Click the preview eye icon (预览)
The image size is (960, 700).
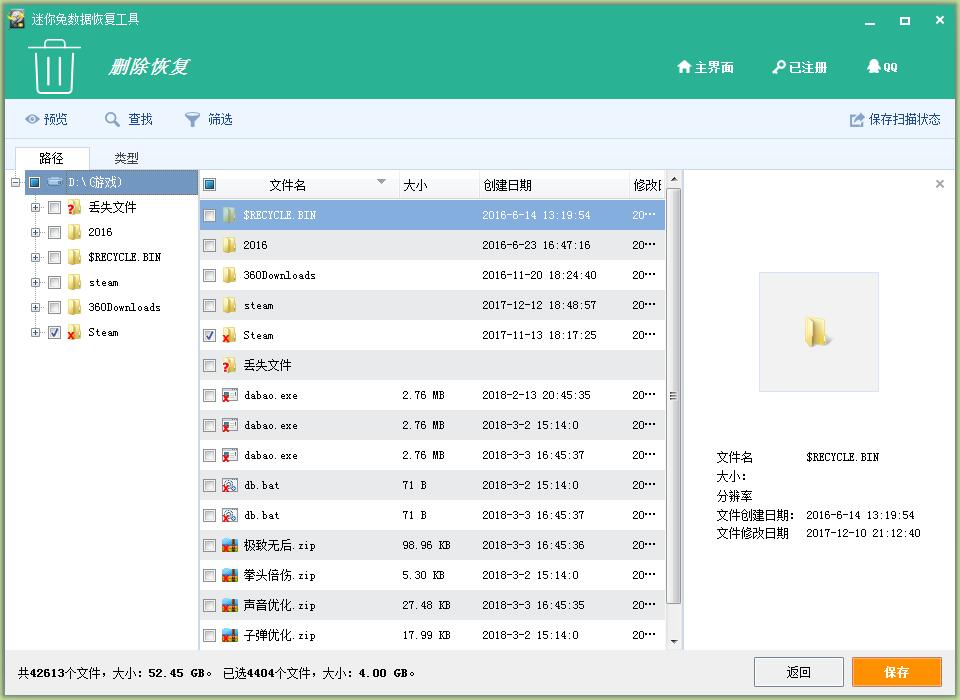(32, 119)
